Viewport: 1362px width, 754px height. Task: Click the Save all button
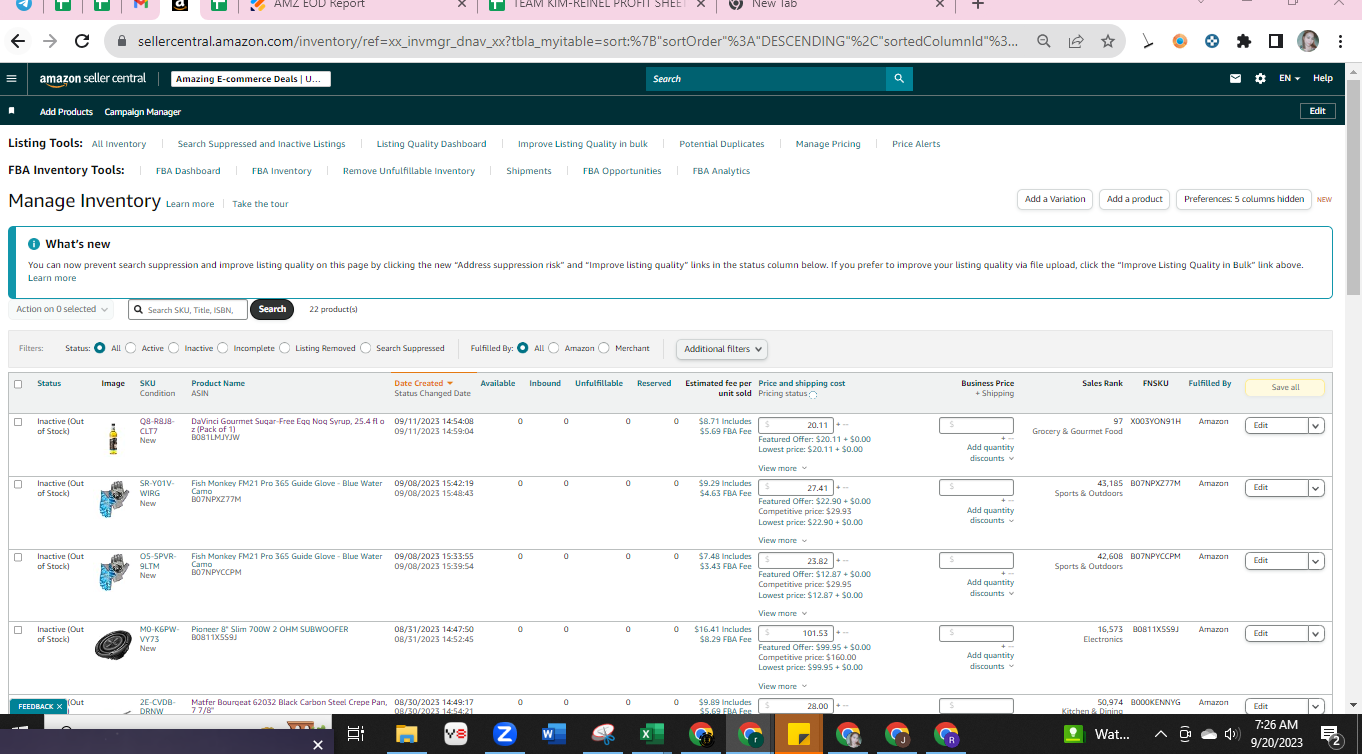pos(1285,388)
